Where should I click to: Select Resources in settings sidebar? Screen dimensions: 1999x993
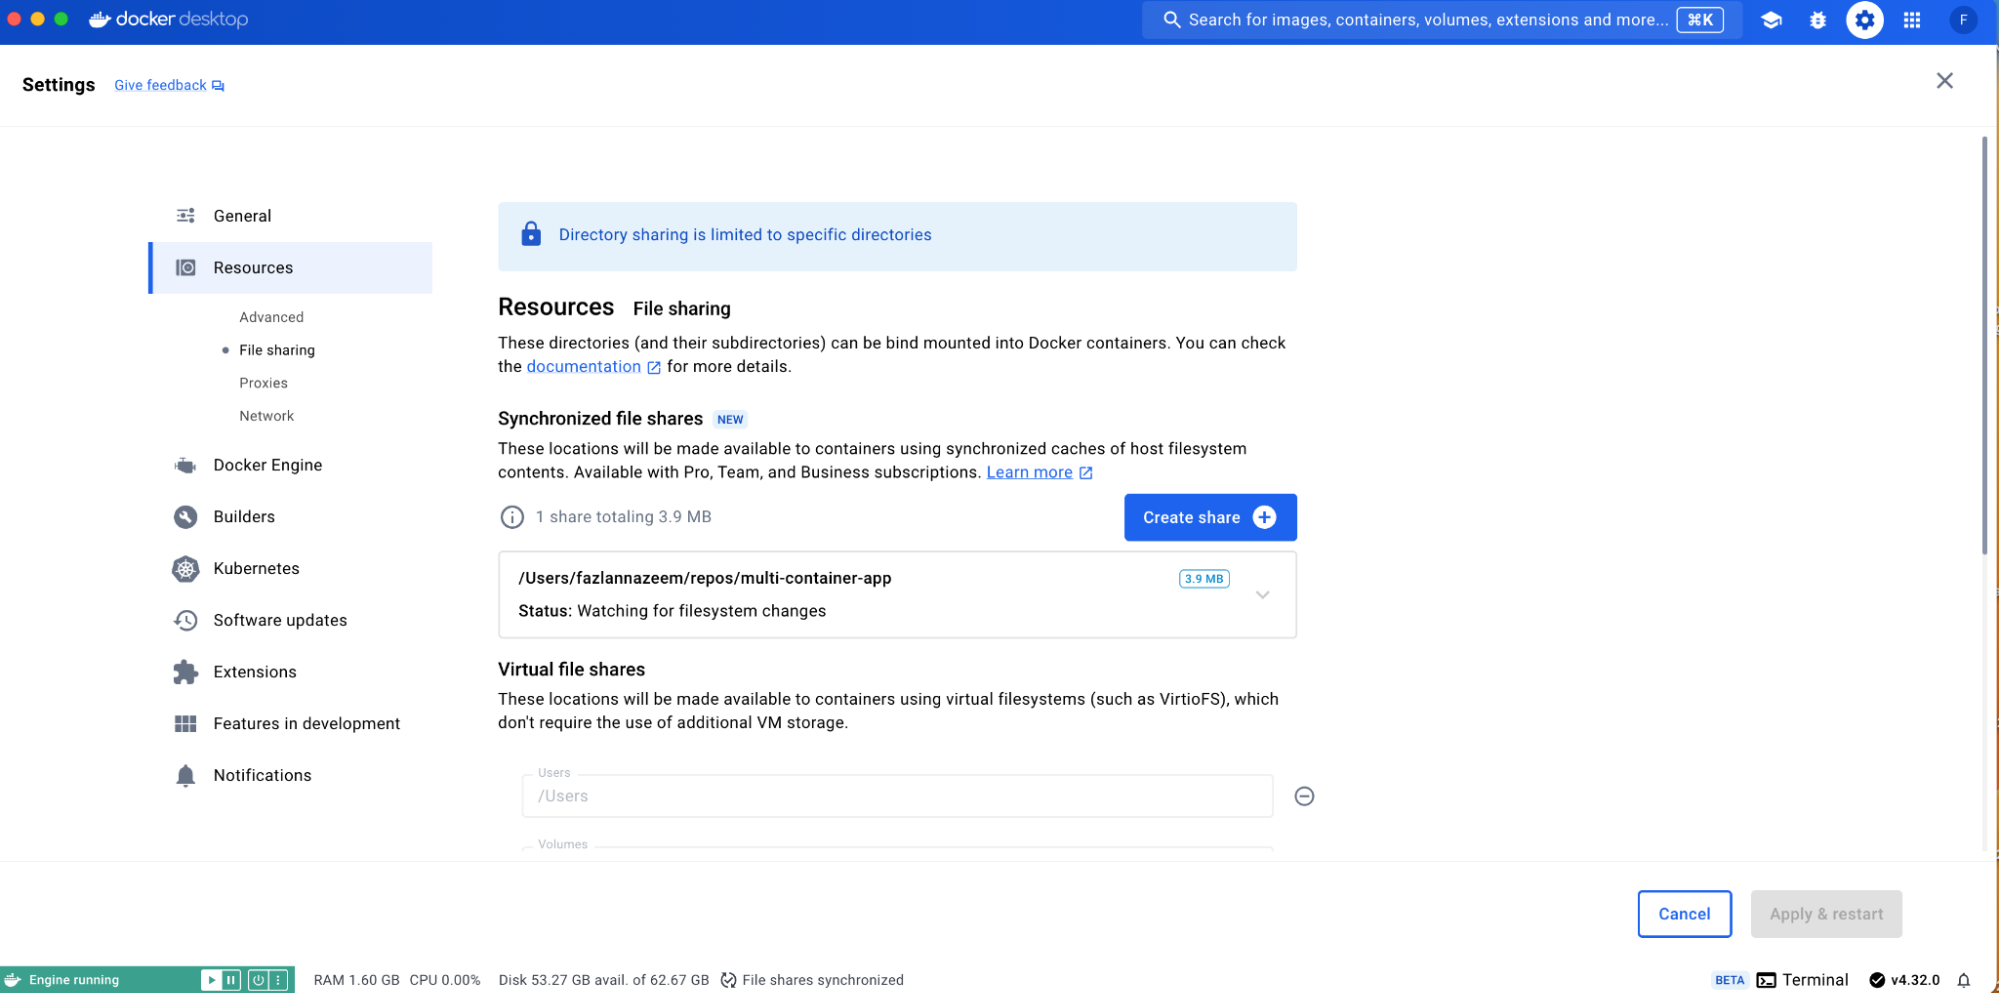(253, 268)
